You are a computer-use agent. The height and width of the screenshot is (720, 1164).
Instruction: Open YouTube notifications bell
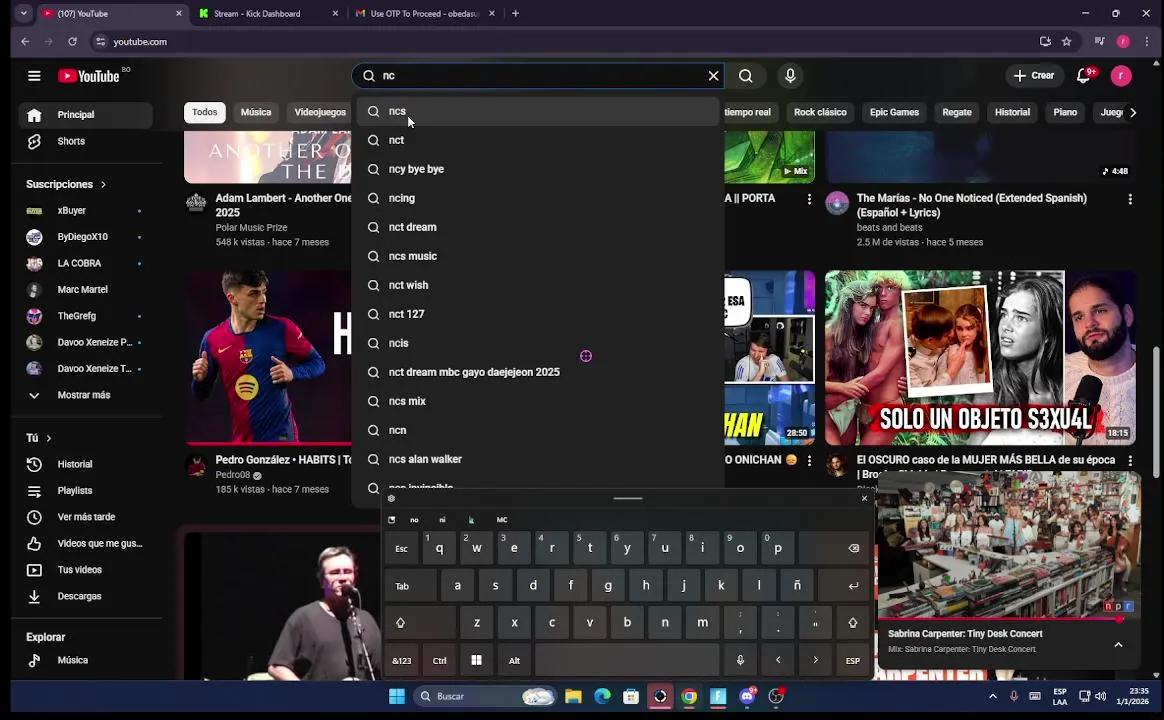1084,76
